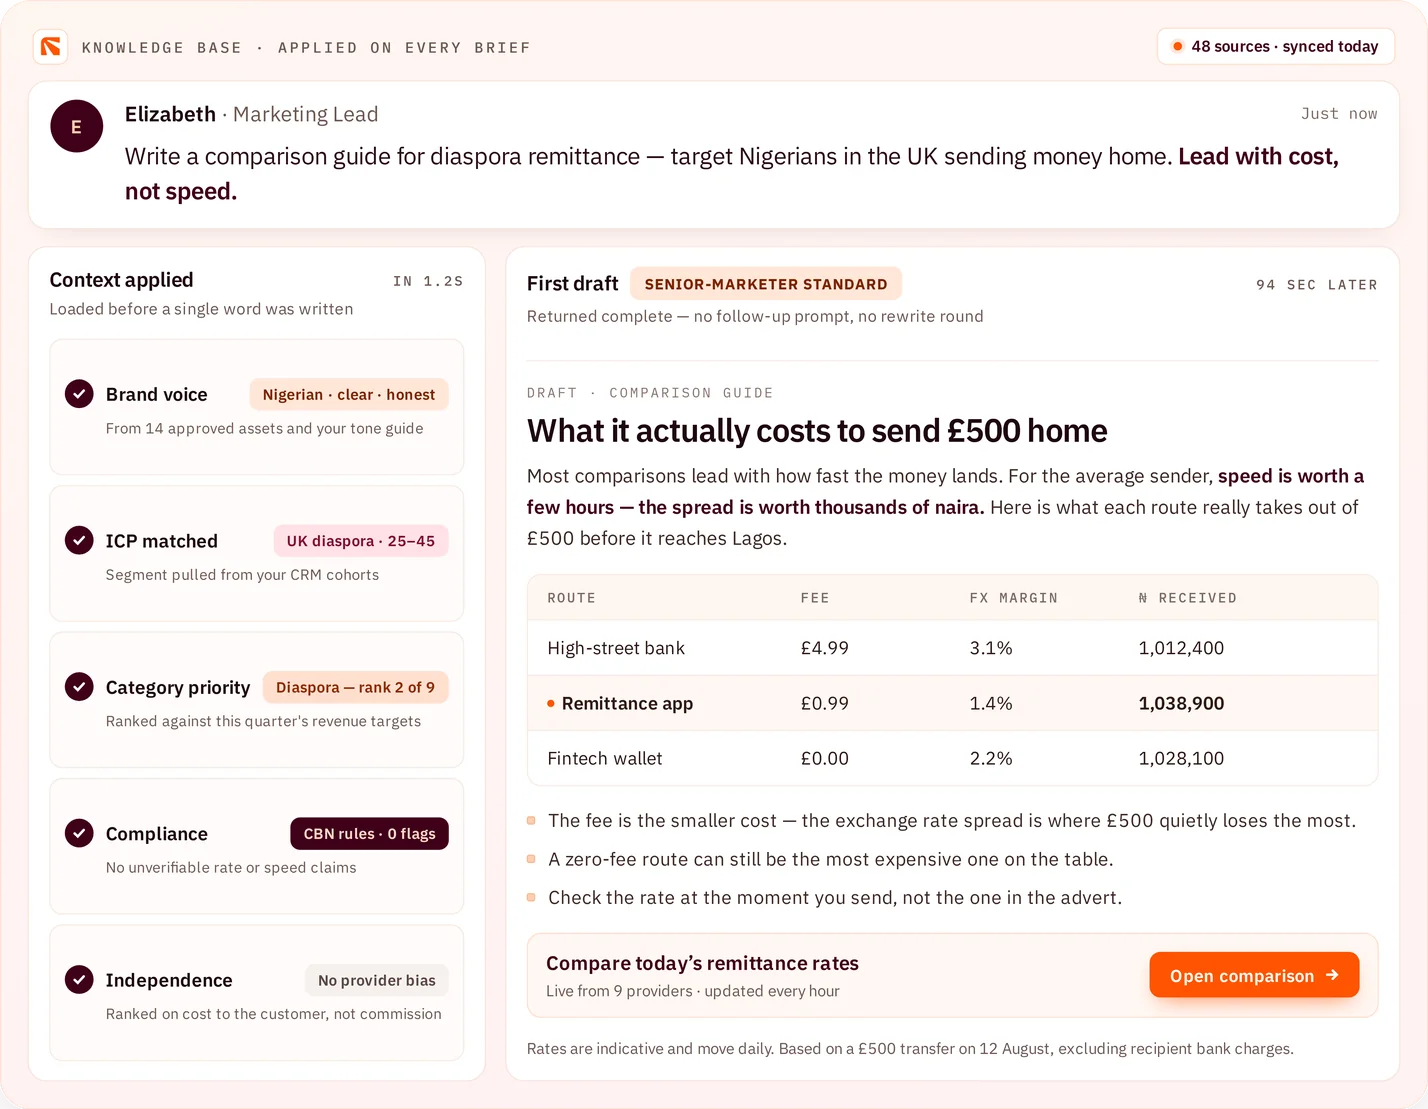Click 'Segment pulled from your CRM cohorts'
This screenshot has width=1428, height=1109.
(x=242, y=575)
